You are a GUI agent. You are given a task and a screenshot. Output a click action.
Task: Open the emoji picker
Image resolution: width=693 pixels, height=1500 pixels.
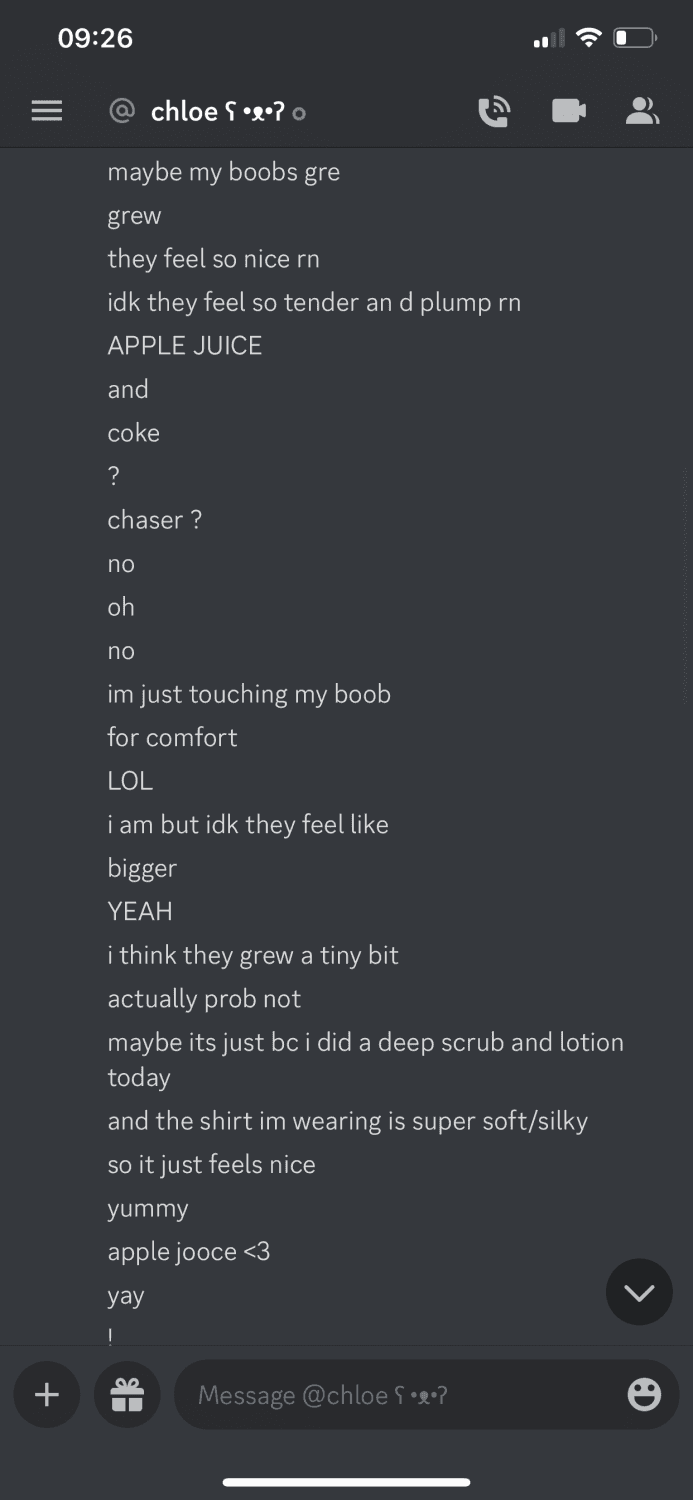point(645,1394)
